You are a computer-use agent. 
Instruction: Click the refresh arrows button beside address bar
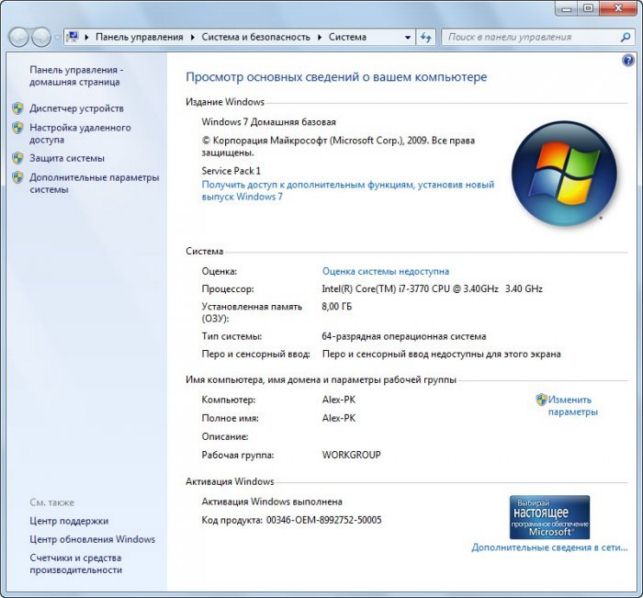426,37
